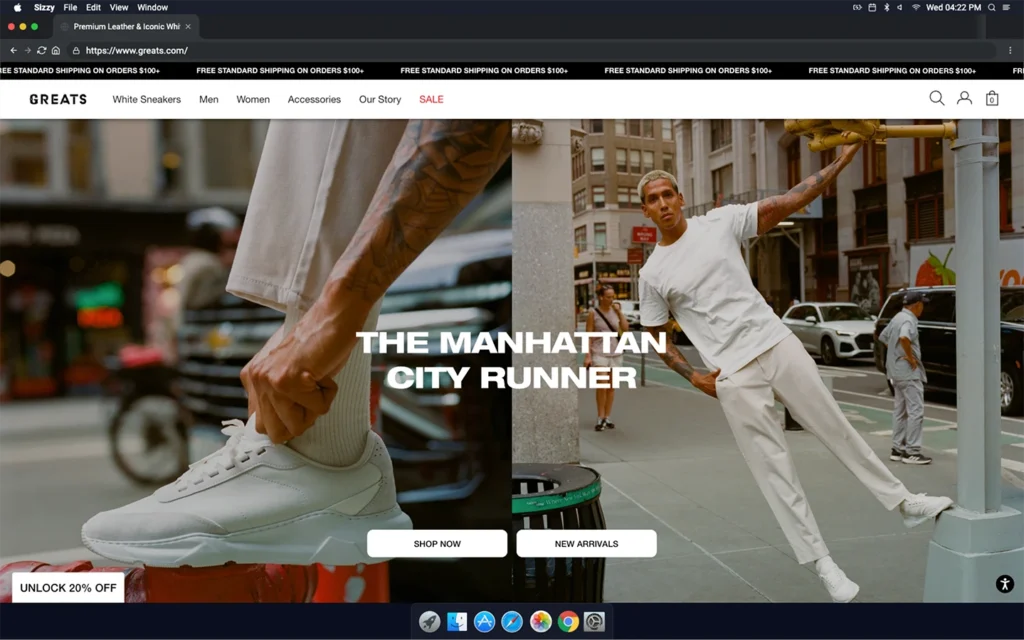Select the red SALE navigation link
Screen dimensions: 1024x640
pos(431,99)
